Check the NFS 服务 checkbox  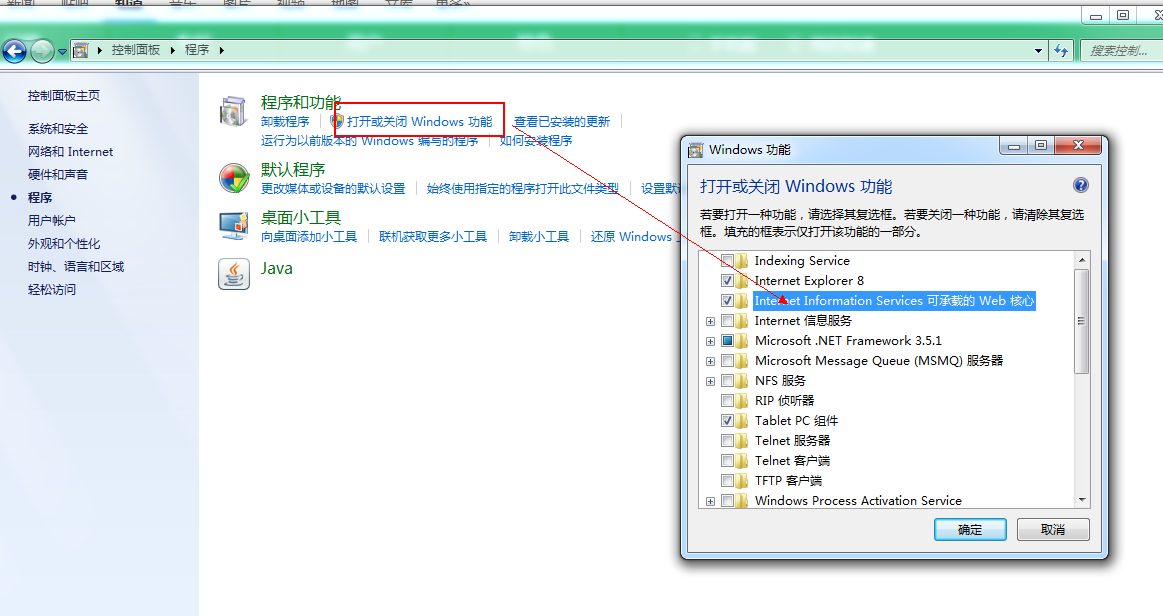coord(727,381)
